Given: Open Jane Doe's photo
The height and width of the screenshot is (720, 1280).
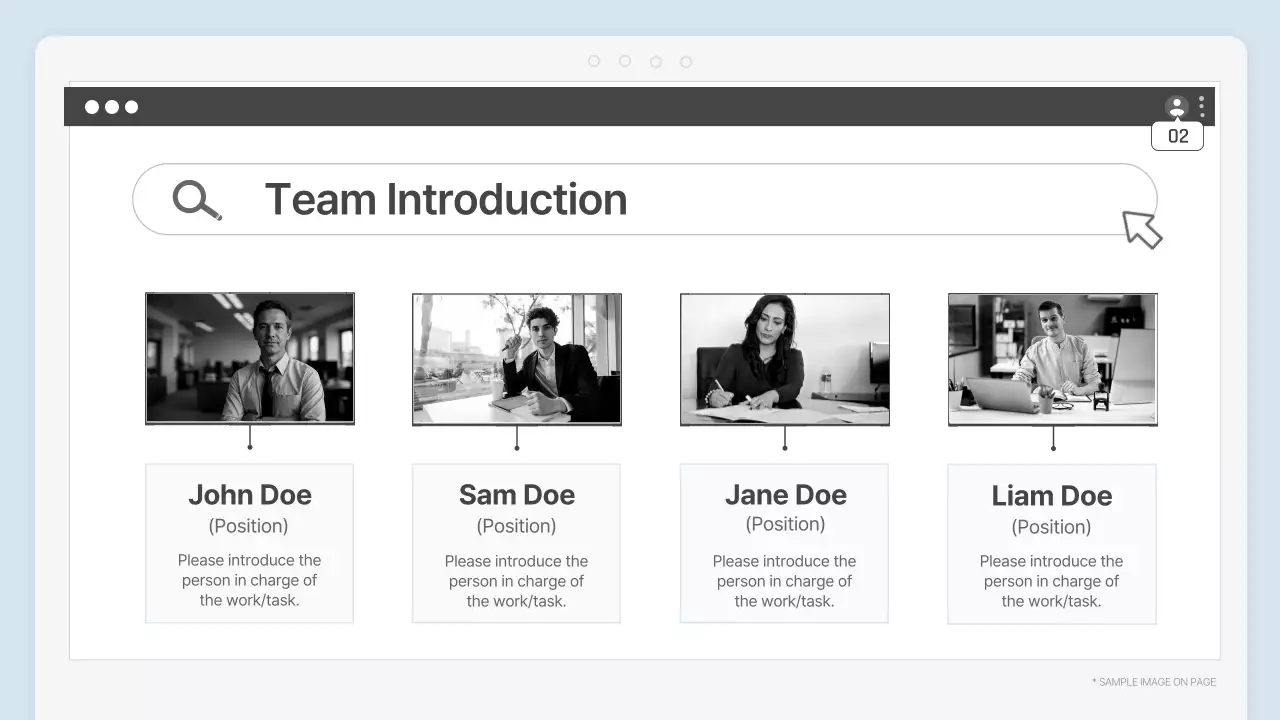Looking at the screenshot, I should [x=785, y=358].
